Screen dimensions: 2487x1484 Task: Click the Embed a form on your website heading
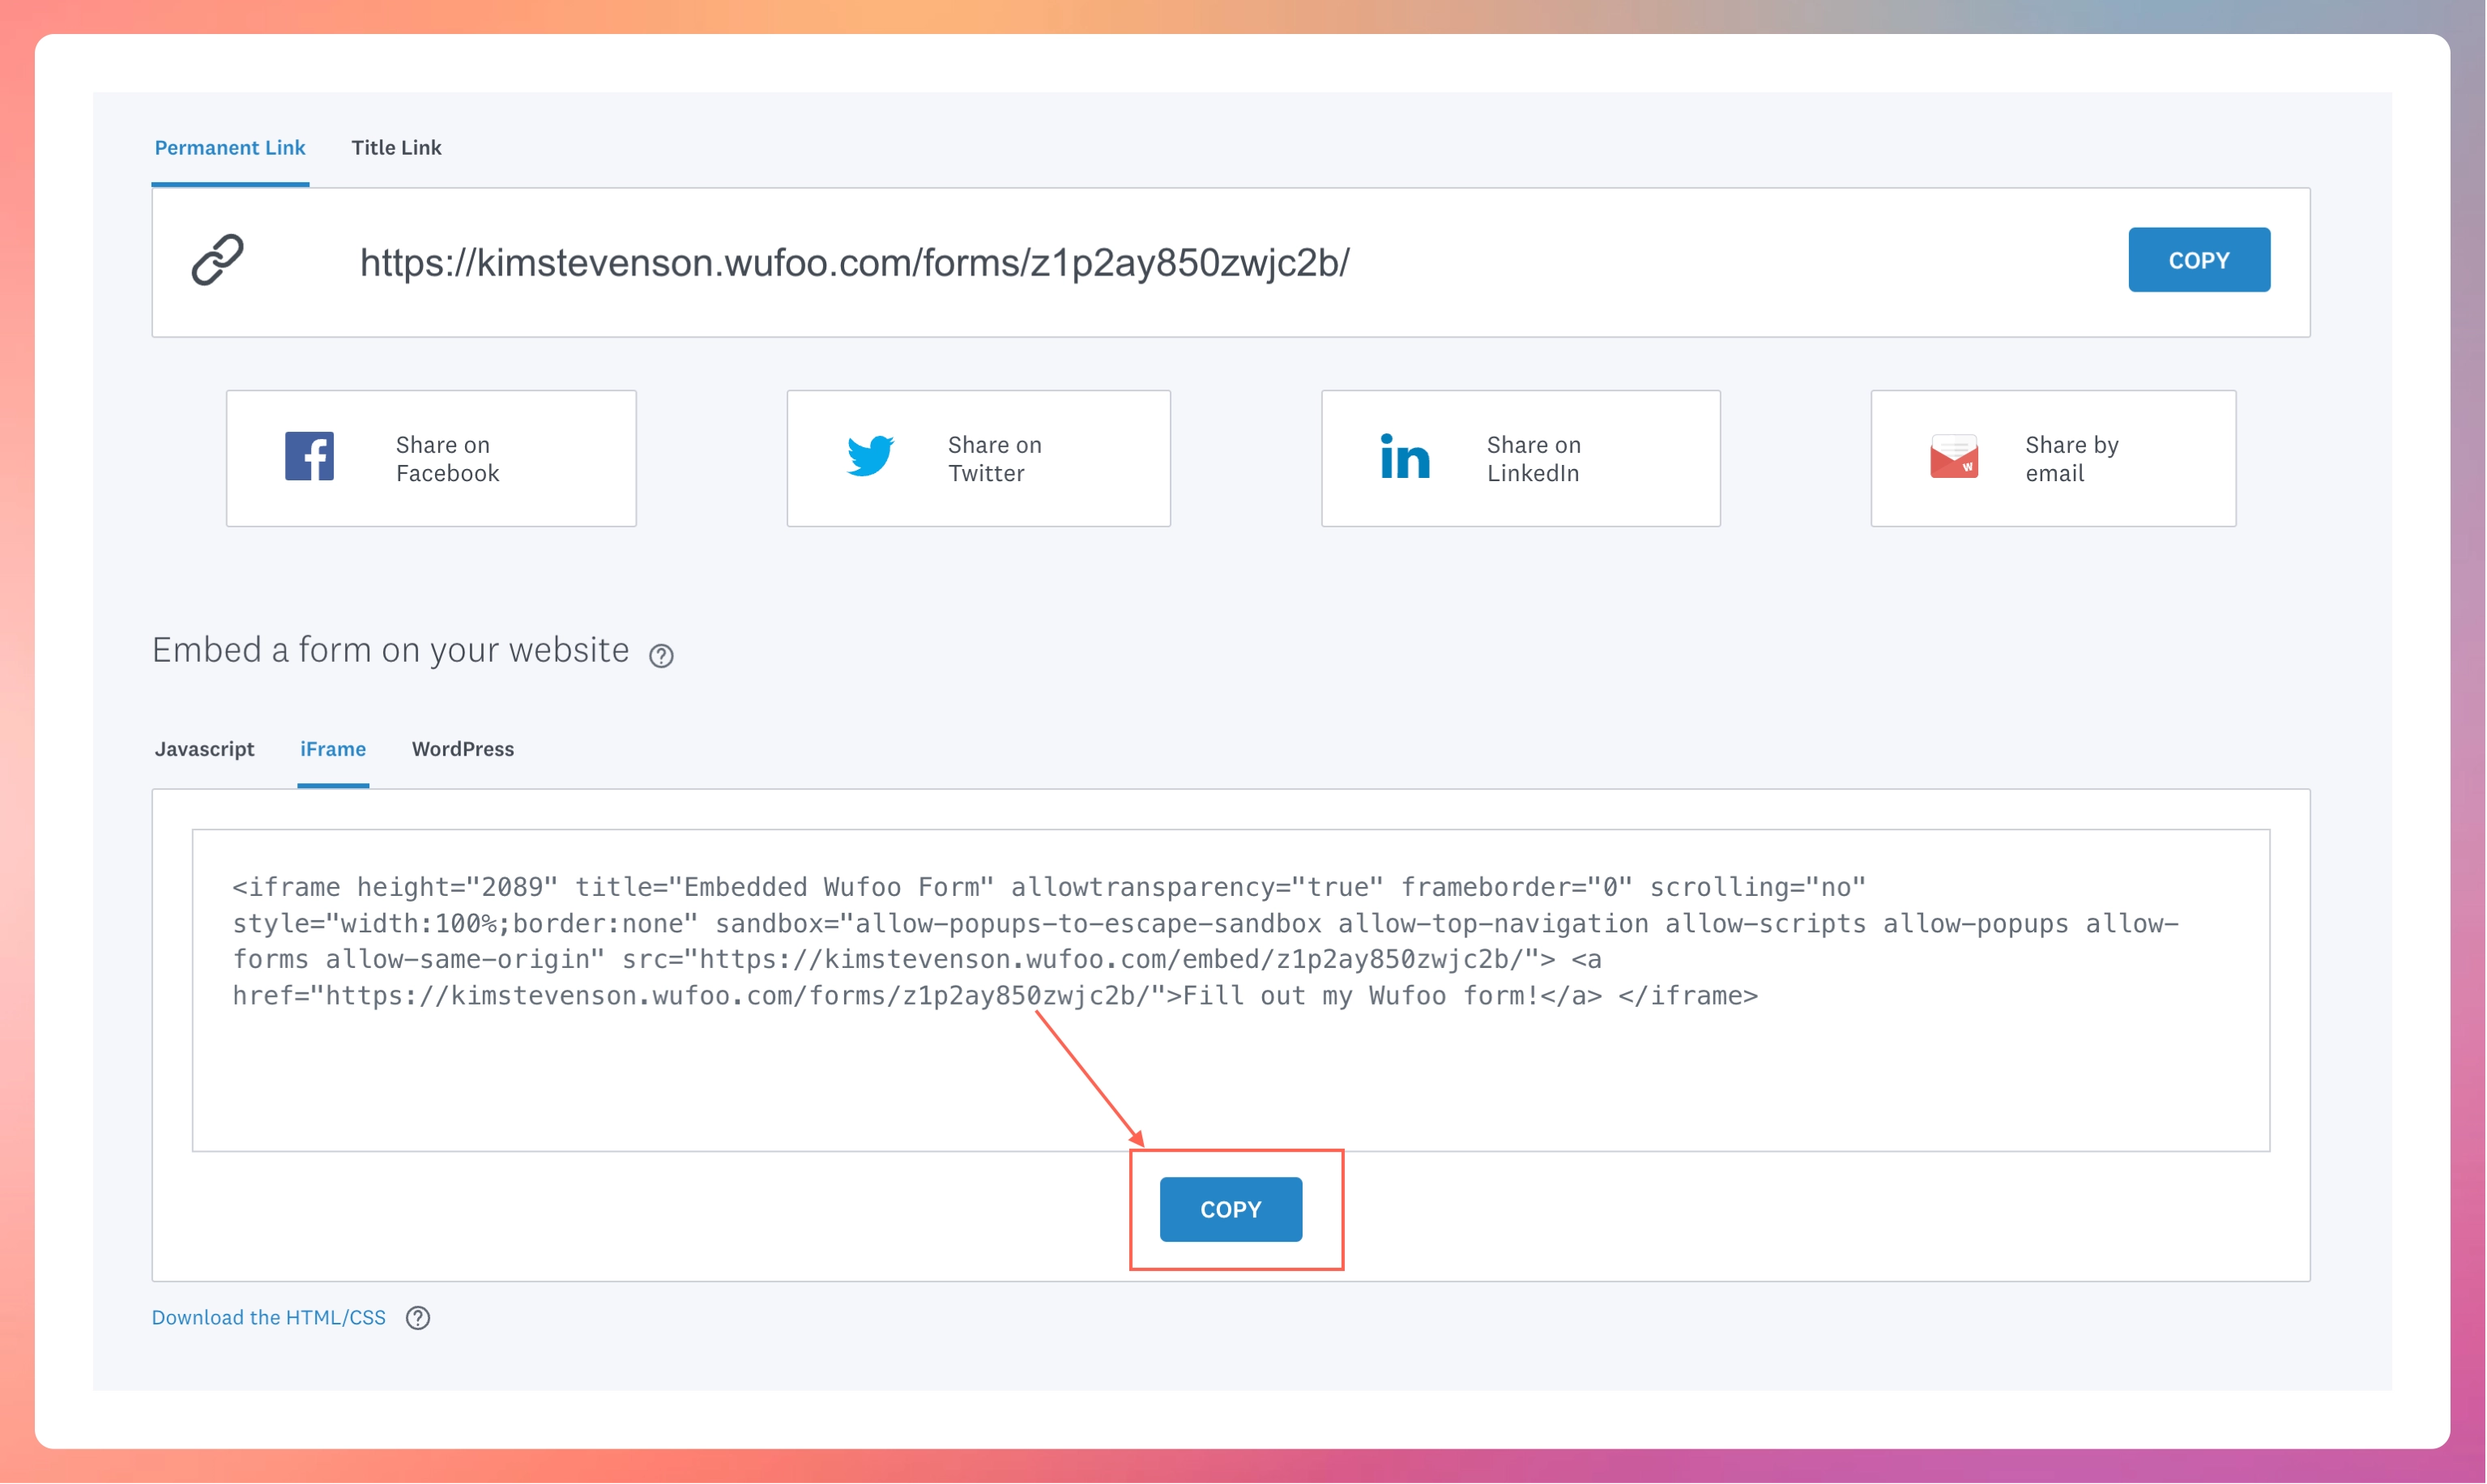point(390,650)
